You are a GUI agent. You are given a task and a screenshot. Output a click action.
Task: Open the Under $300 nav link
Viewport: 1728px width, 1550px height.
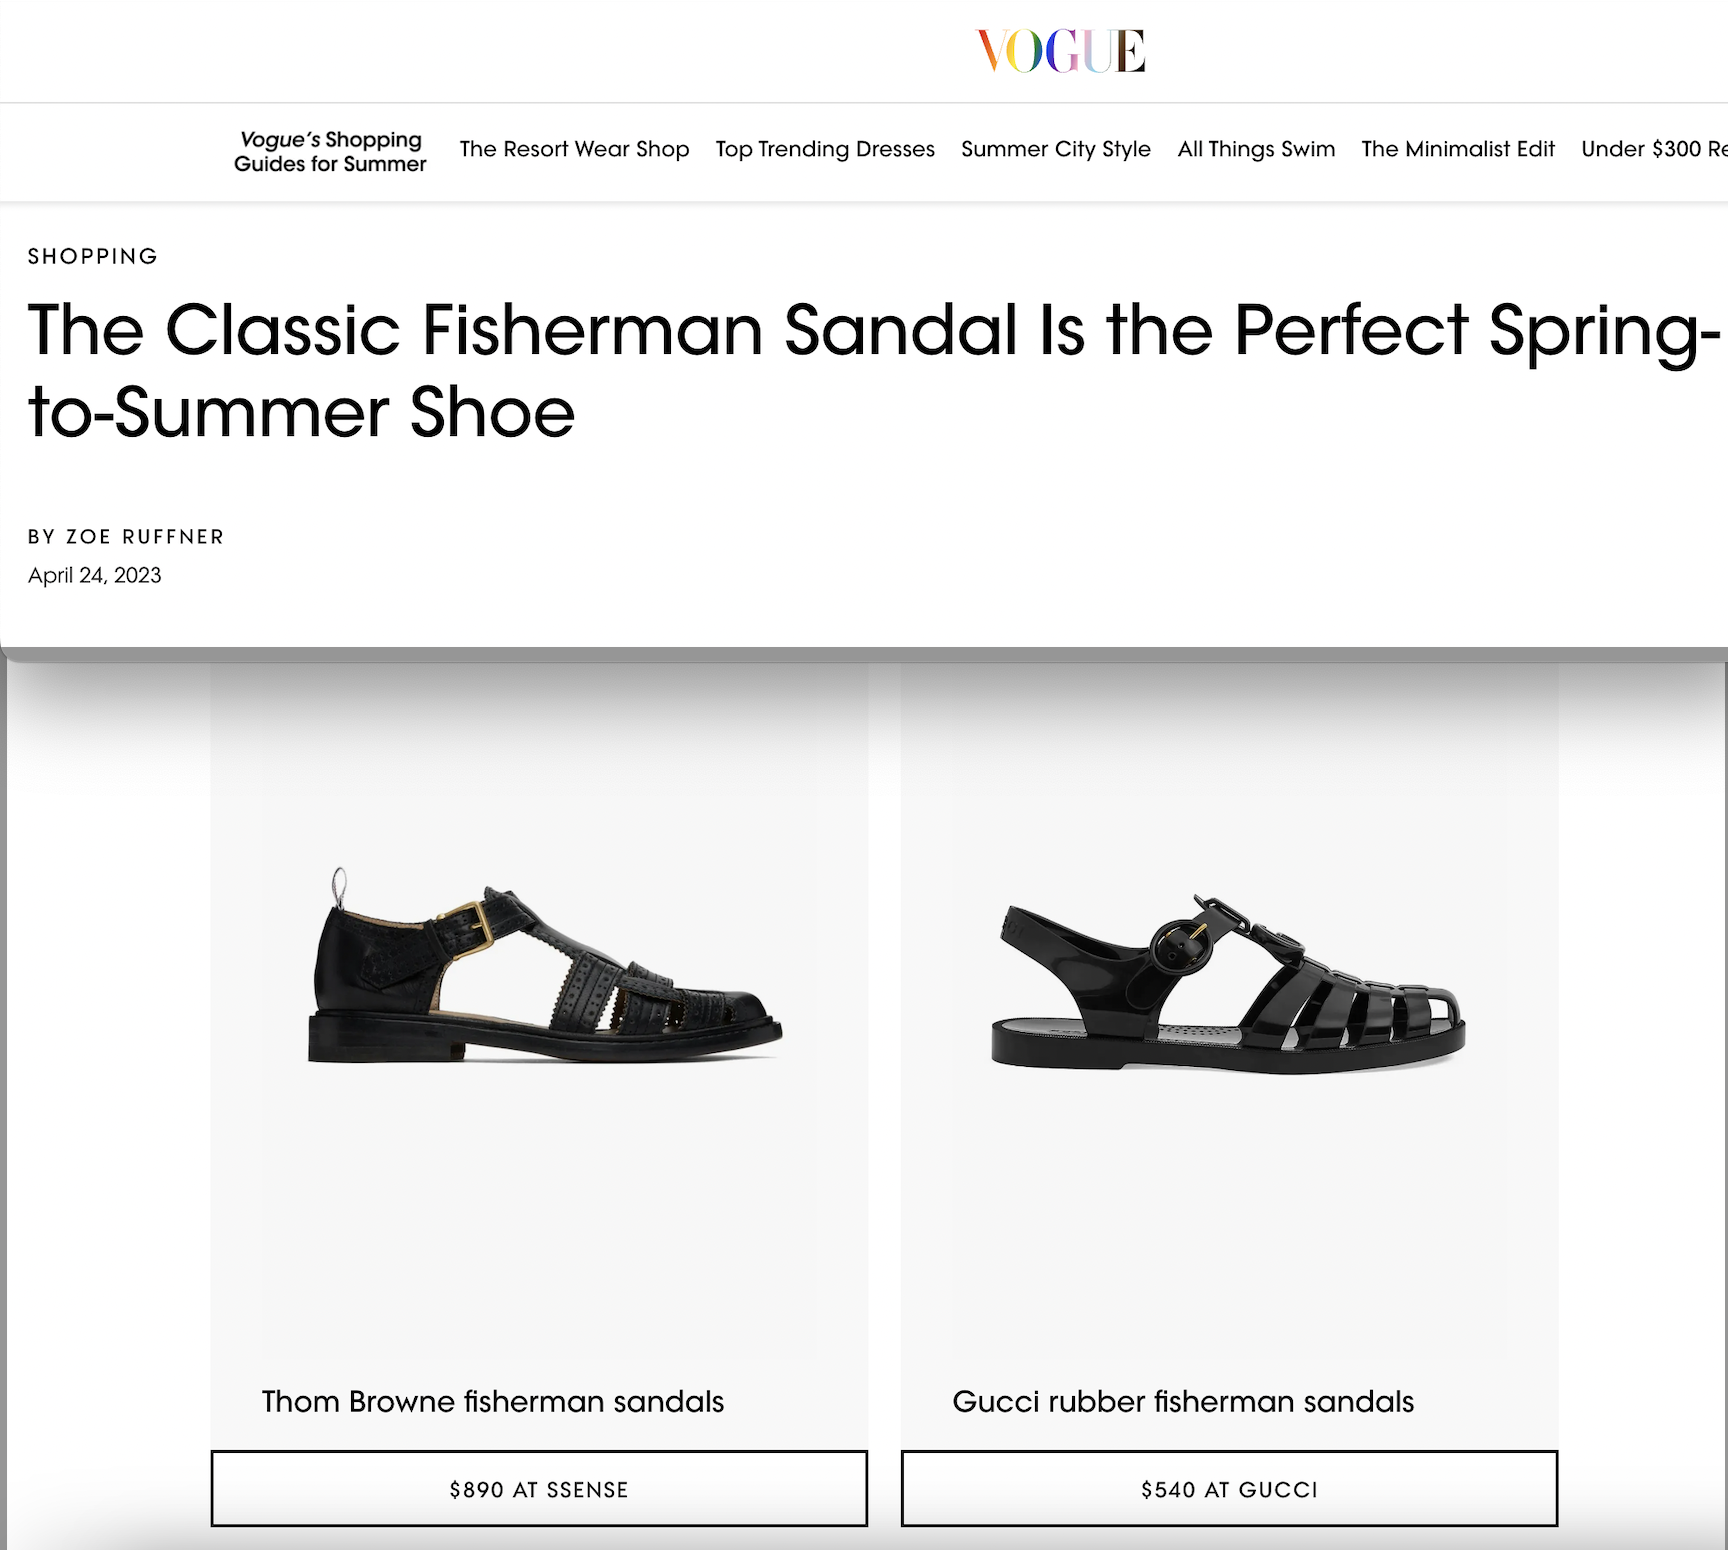click(x=1654, y=149)
